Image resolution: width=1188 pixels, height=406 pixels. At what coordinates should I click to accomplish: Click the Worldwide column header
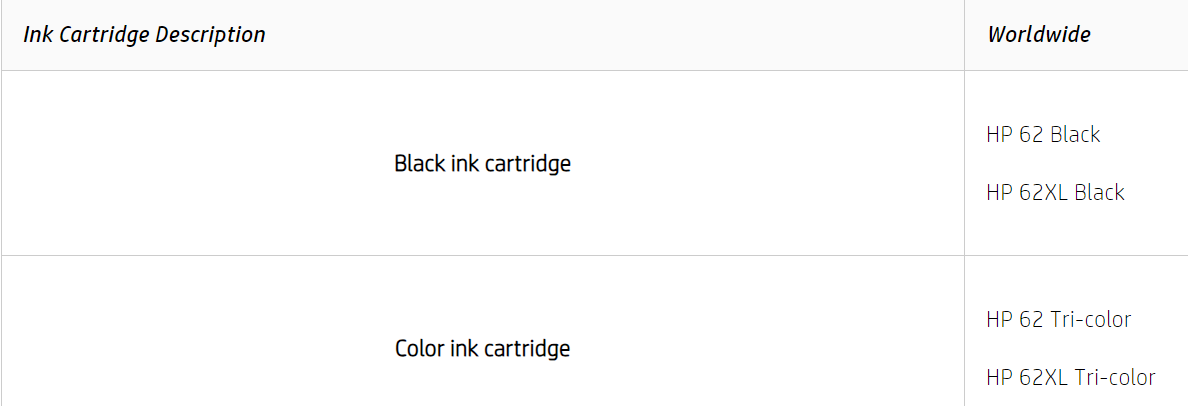(x=1039, y=35)
